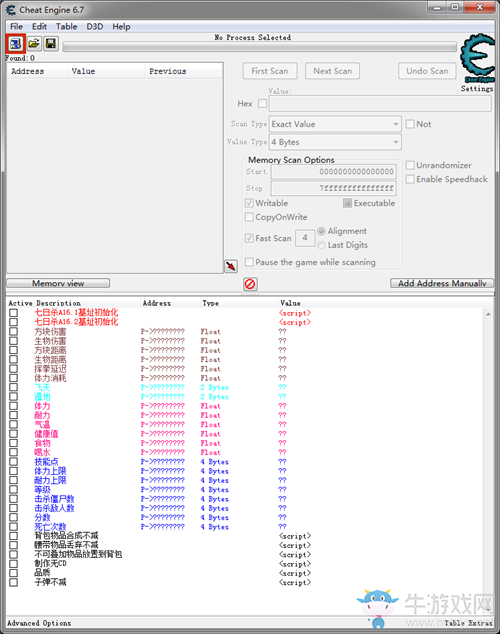500x634 pixels.
Task: Activate checkbox for 七日杀A16.2基址初始化
Action: coord(14,322)
